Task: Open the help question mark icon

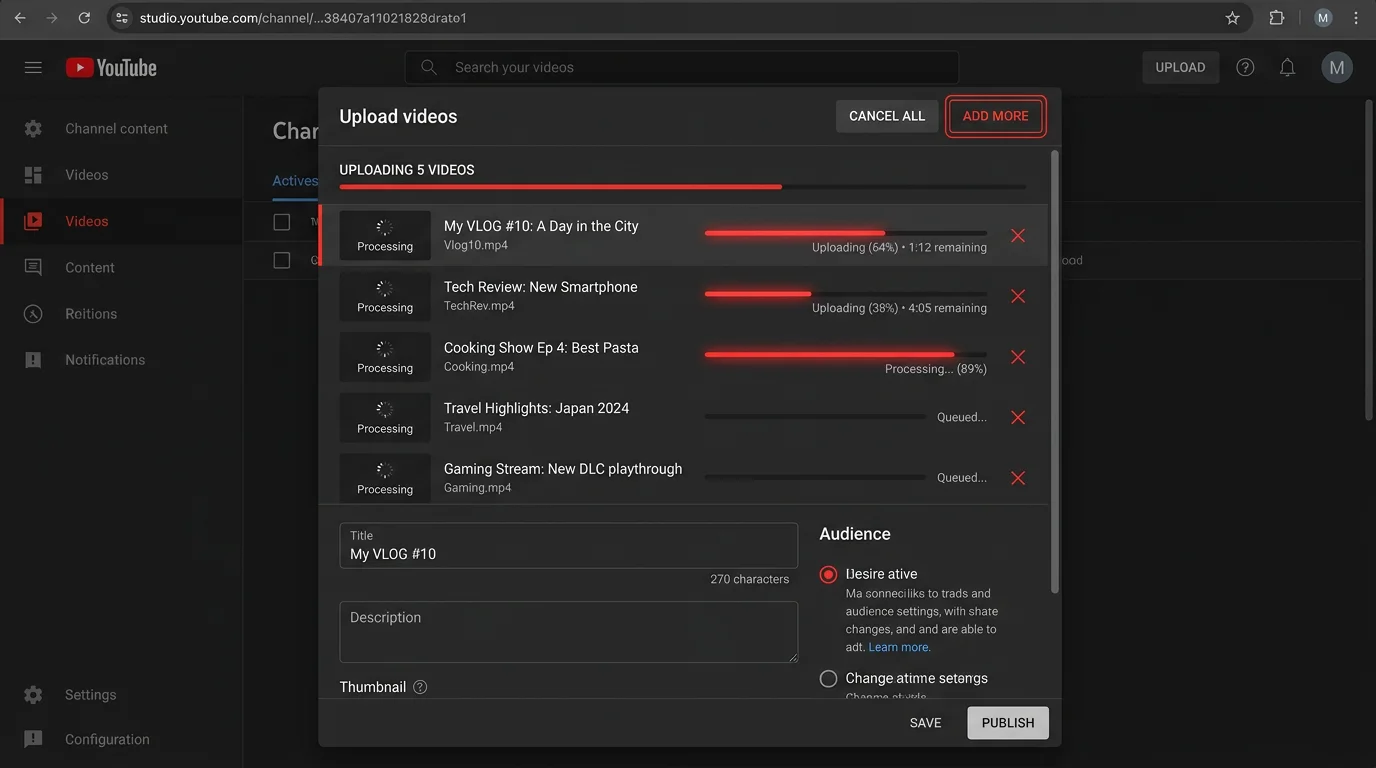Action: (x=1245, y=67)
